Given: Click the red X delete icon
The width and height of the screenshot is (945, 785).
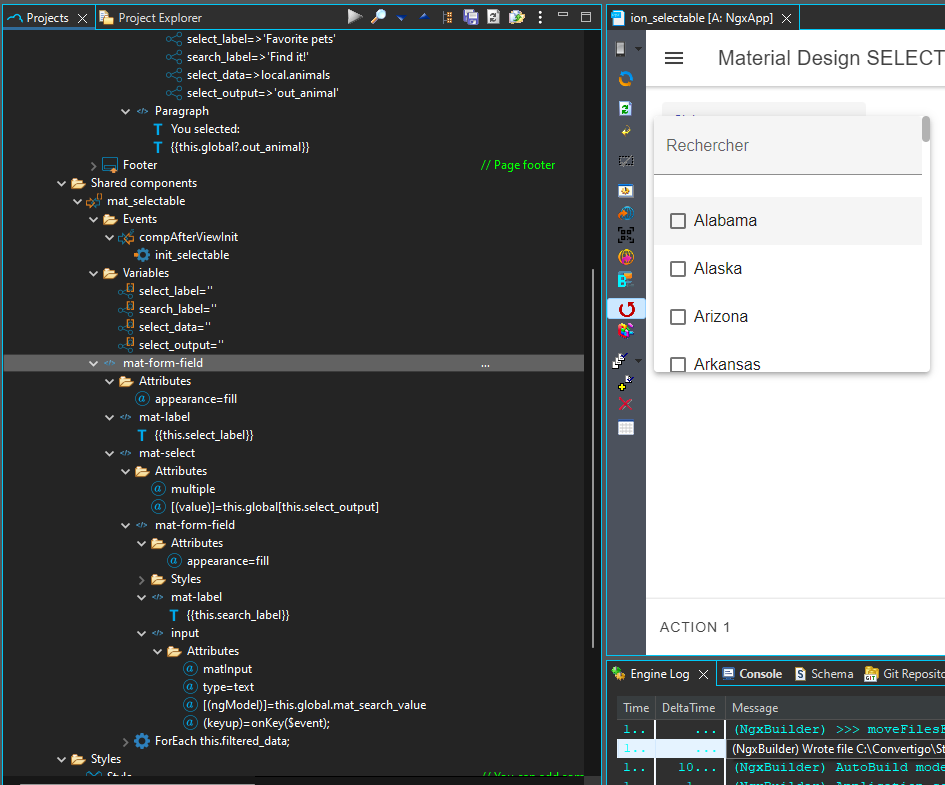Looking at the screenshot, I should point(626,404).
